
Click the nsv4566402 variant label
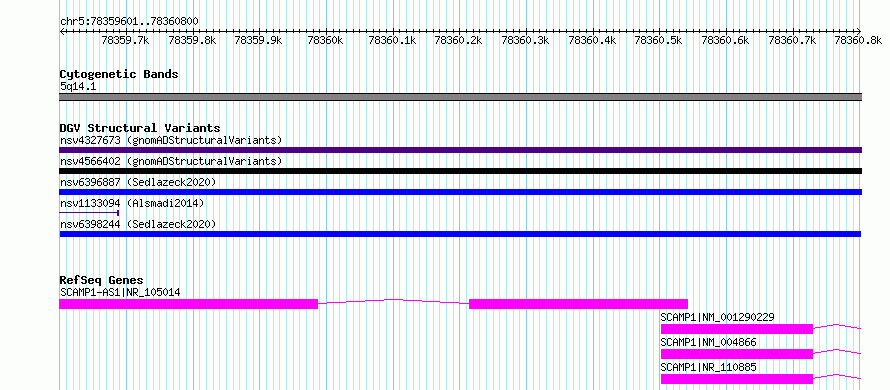(x=170, y=161)
